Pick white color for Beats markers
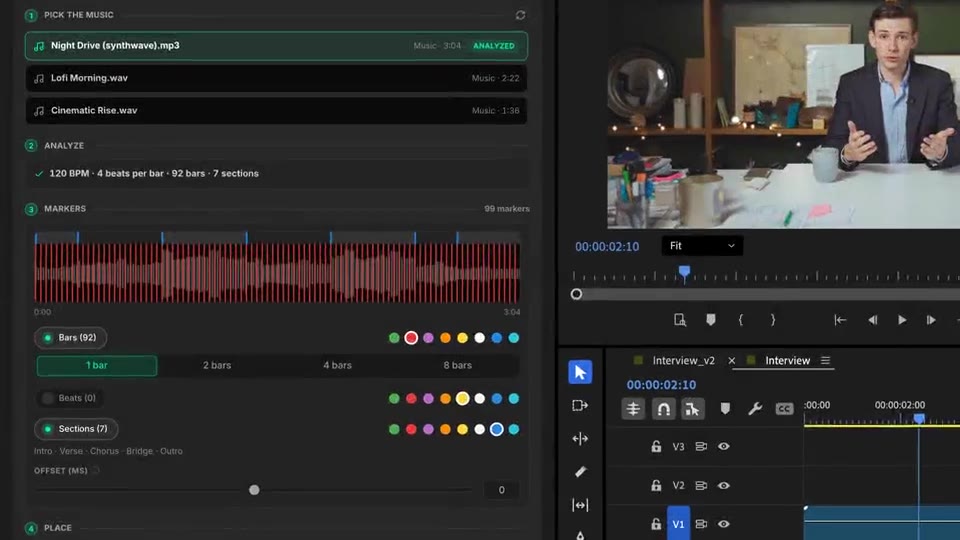Image resolution: width=960 pixels, height=540 pixels. point(479,399)
